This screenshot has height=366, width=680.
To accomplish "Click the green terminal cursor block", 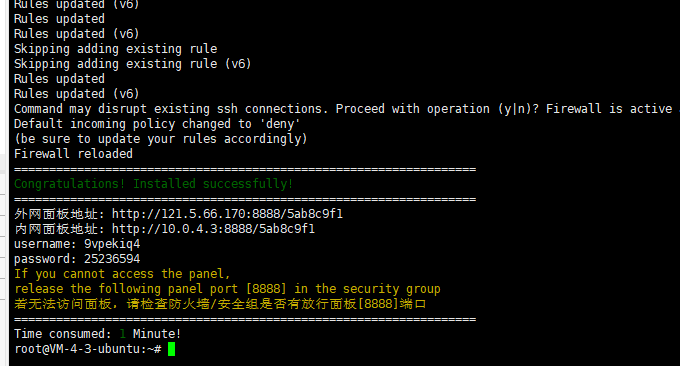I will 171,349.
